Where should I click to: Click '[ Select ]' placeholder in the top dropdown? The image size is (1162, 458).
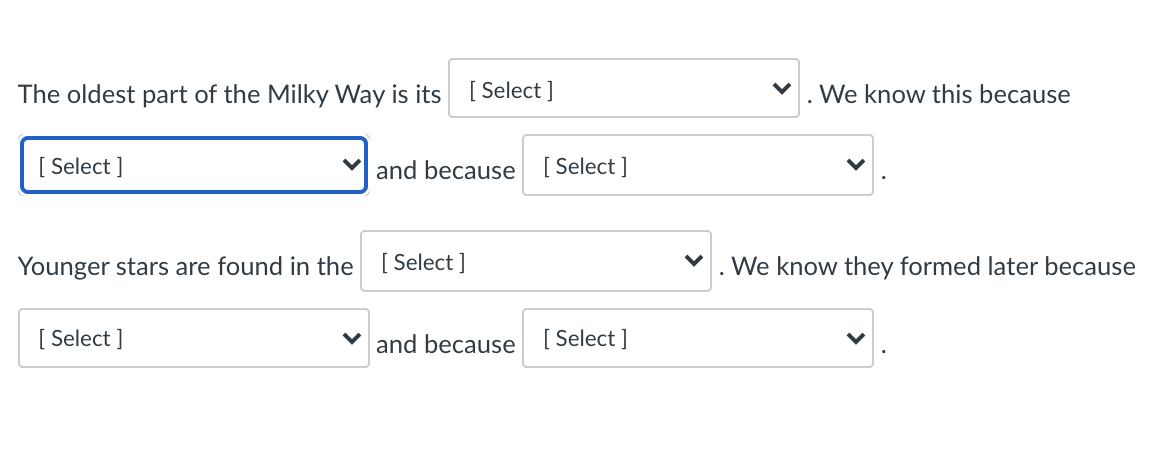click(511, 90)
